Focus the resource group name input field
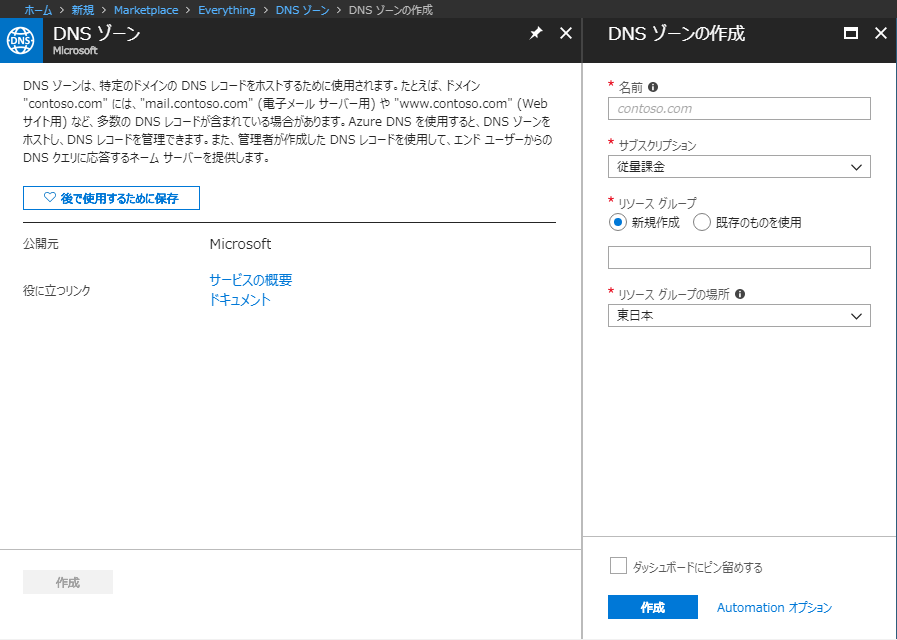 tap(739, 257)
